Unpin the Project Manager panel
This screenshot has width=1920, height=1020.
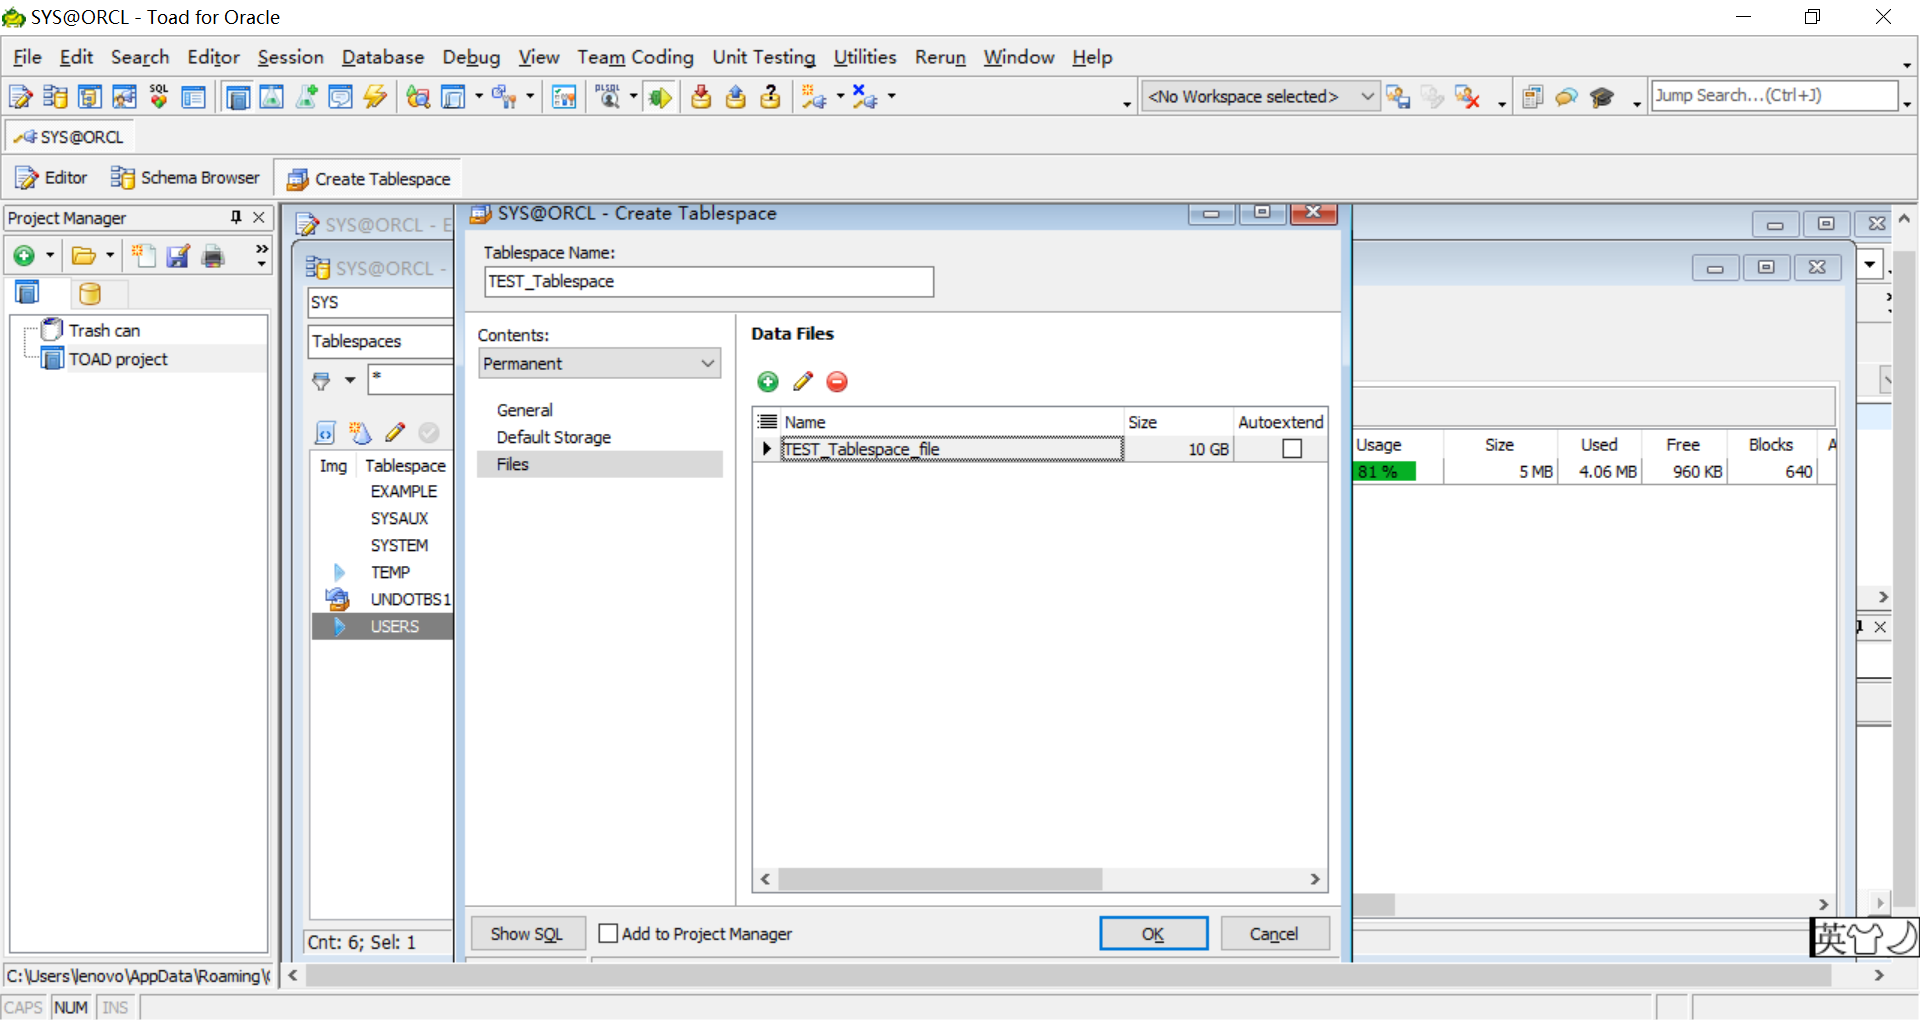tap(235, 217)
